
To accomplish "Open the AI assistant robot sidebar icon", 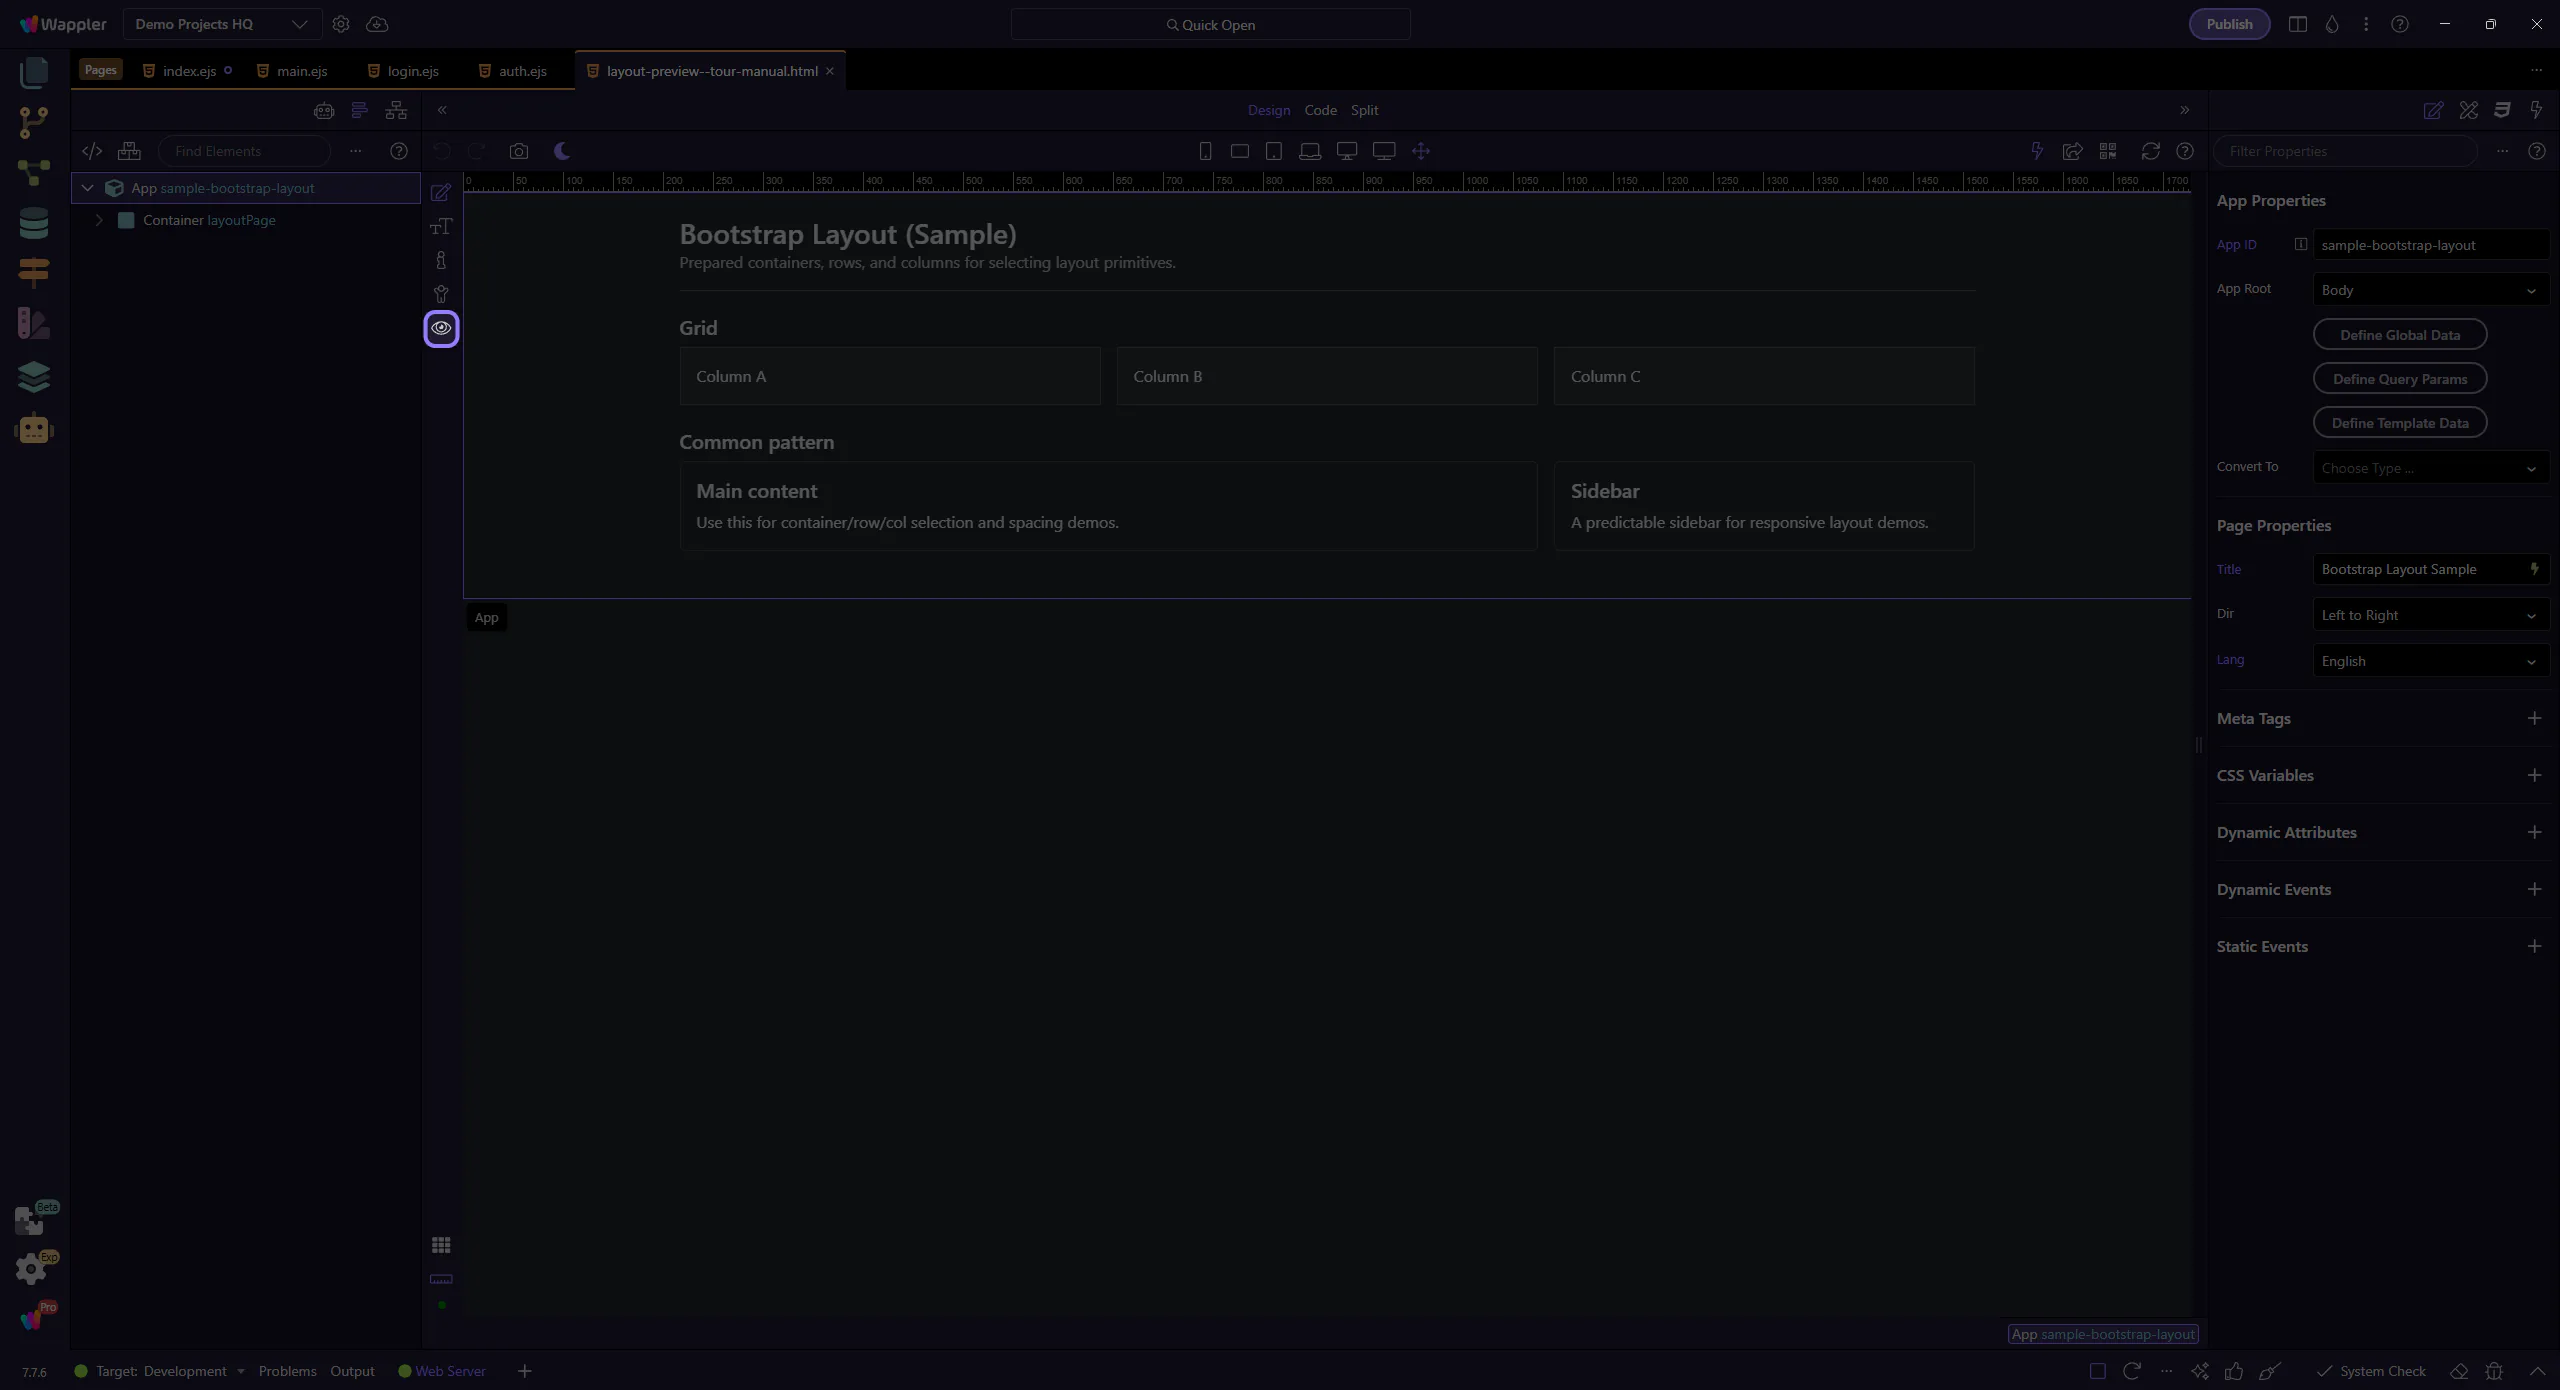I will (33, 429).
